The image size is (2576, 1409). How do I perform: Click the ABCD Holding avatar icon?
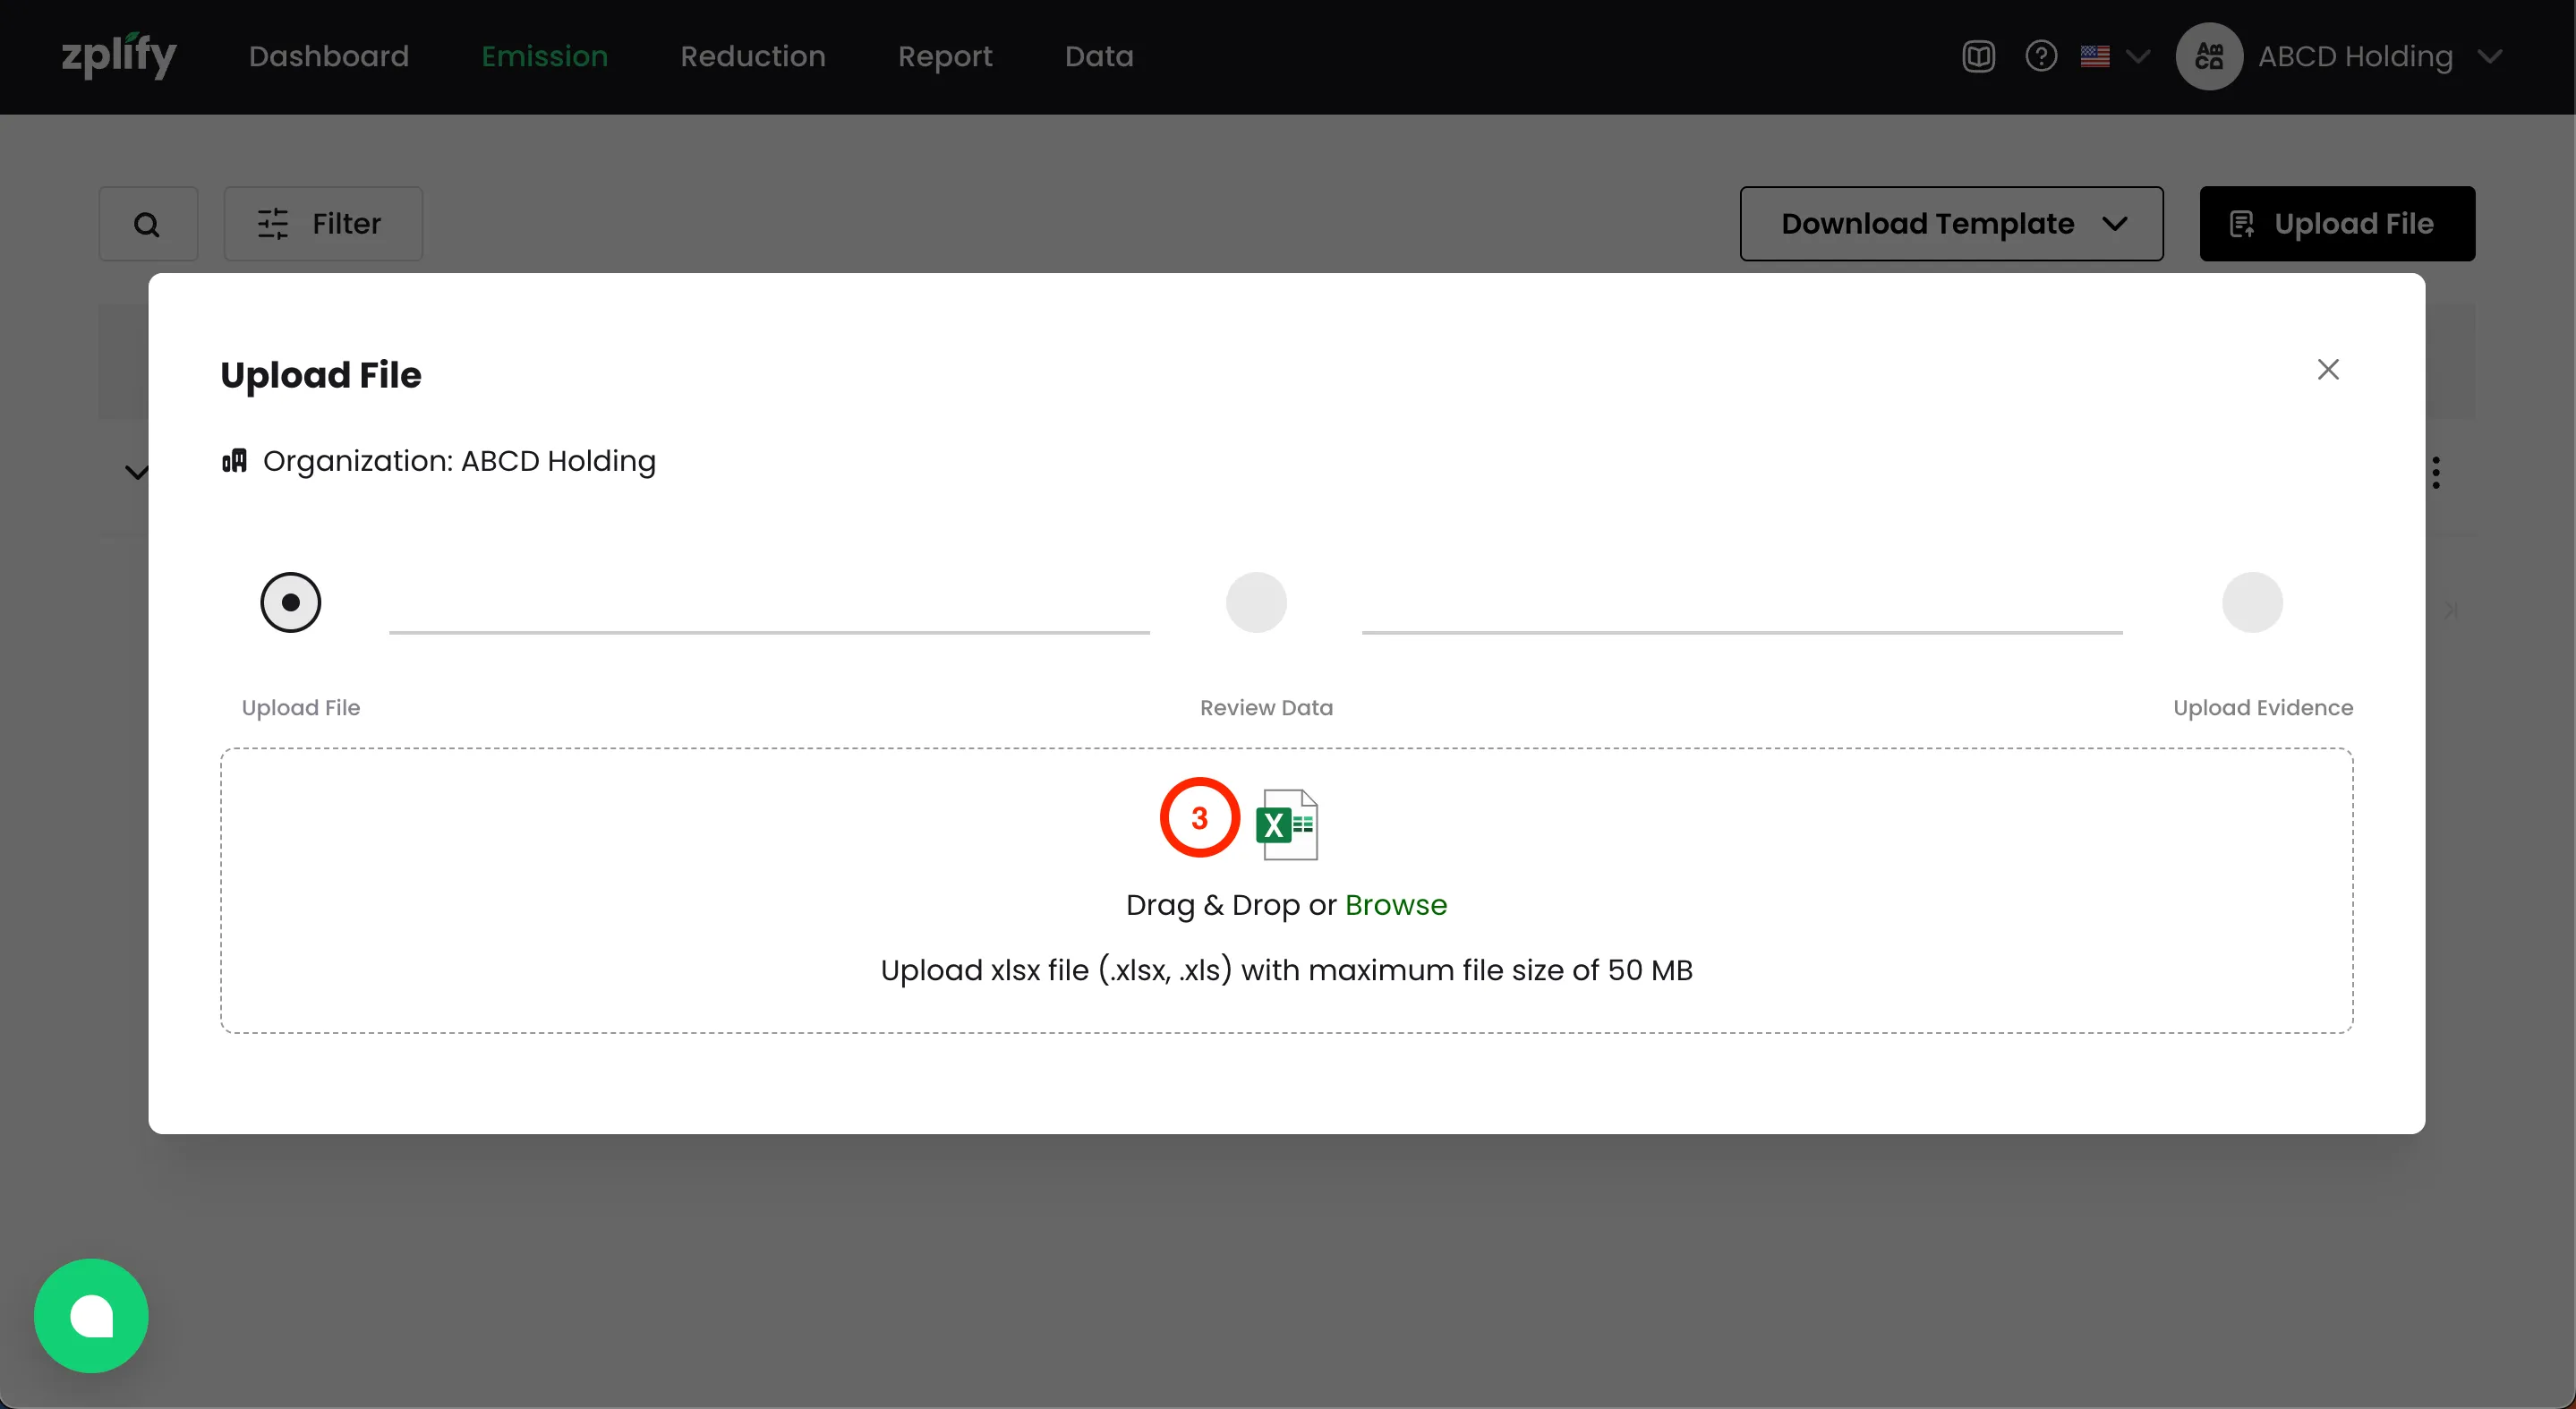[x=2208, y=56]
